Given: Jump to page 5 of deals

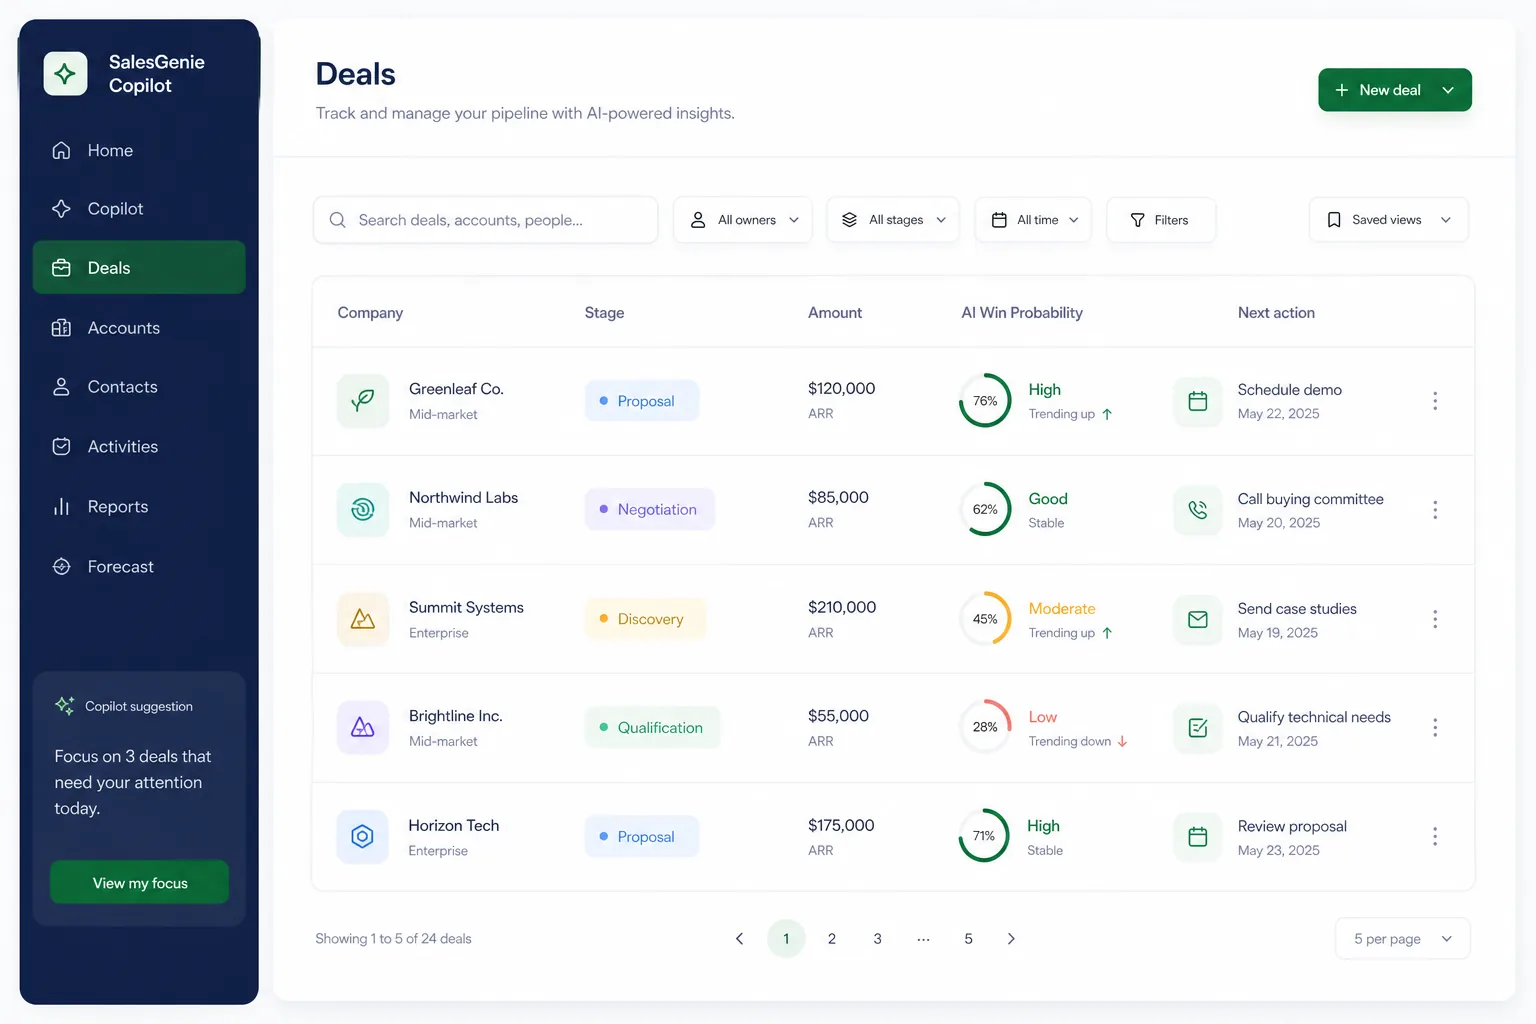Looking at the screenshot, I should [x=968, y=939].
